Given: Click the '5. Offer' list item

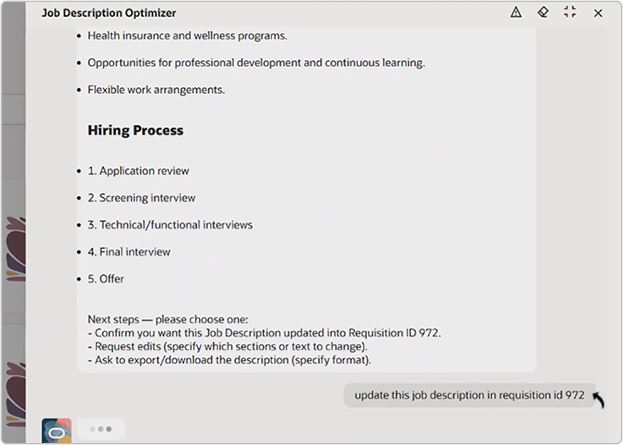Looking at the screenshot, I should 106,279.
